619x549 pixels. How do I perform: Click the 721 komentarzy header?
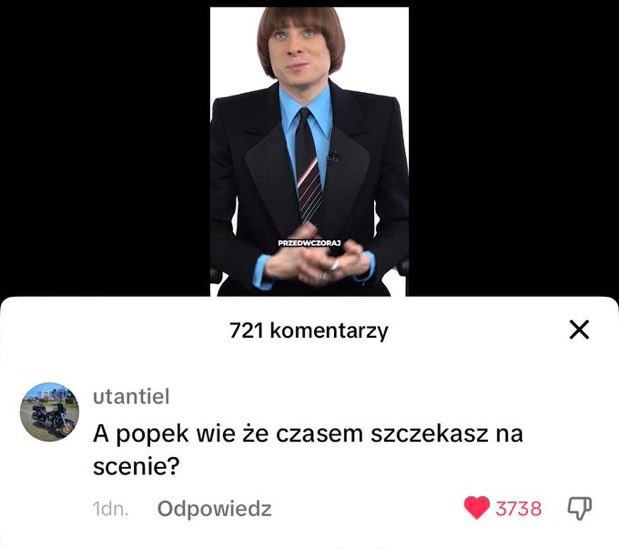pos(309,331)
